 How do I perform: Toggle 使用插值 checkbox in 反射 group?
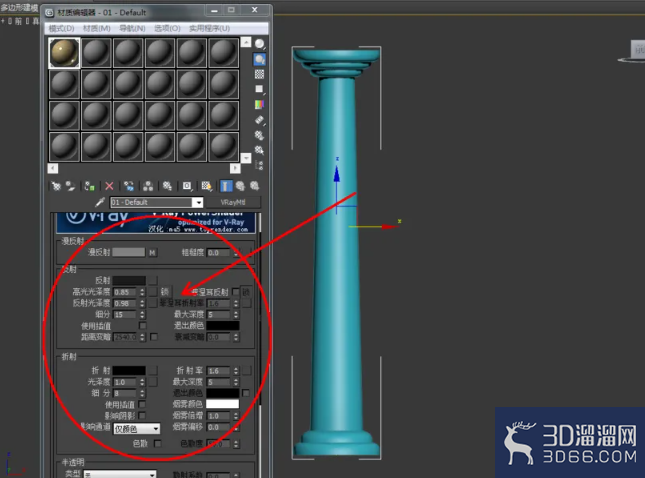pyautogui.click(x=142, y=326)
